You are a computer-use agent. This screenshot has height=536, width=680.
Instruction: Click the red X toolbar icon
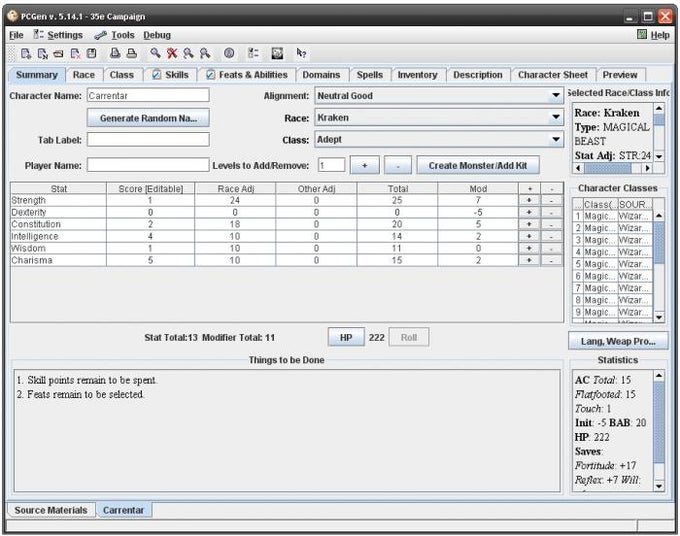pos(172,54)
